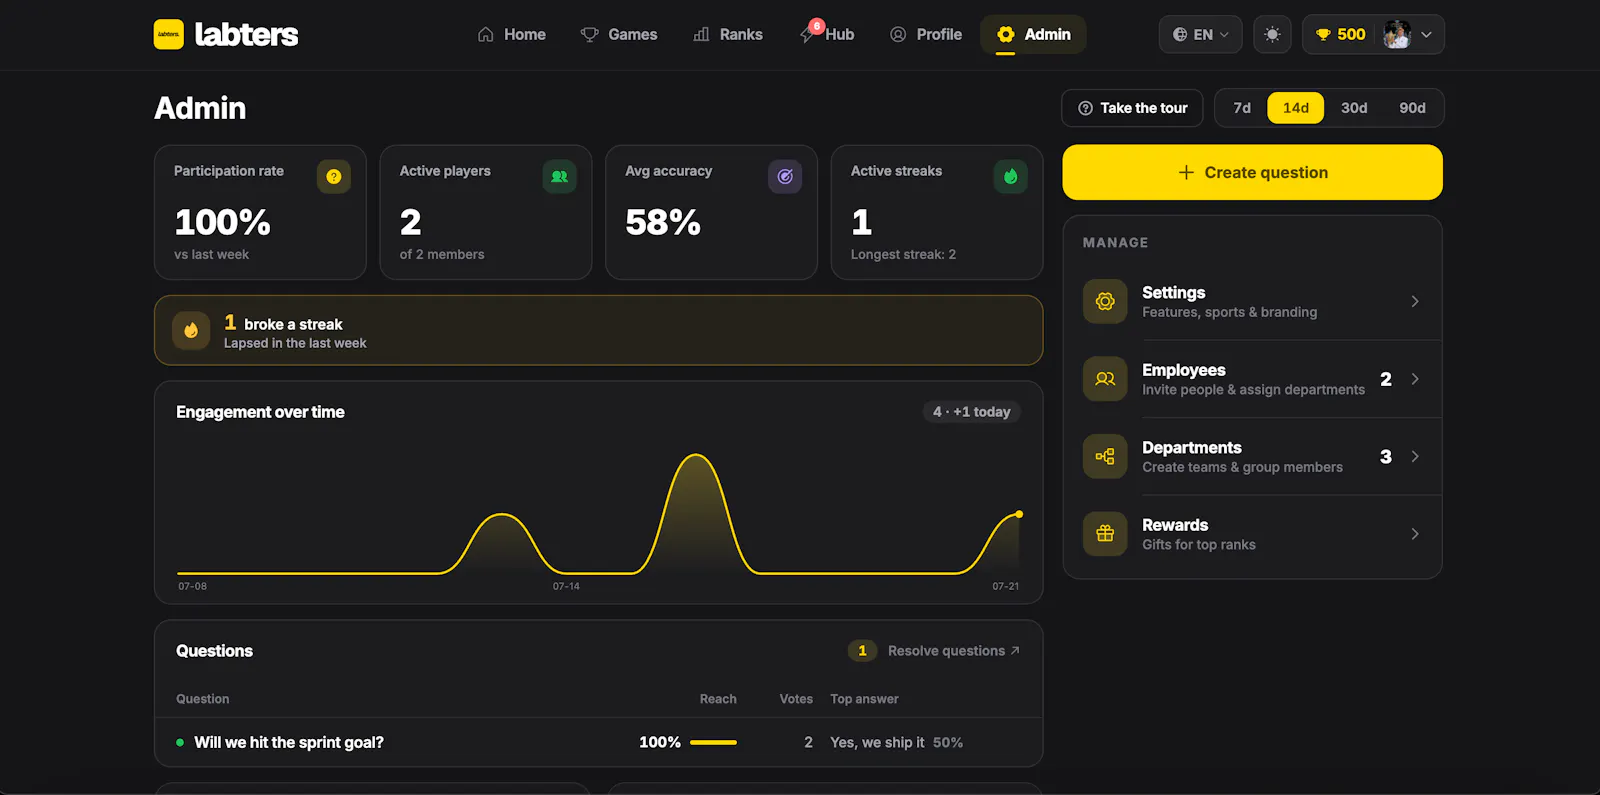Viewport: 1600px width, 795px height.
Task: Open the Resolve questions link
Action: pos(953,651)
